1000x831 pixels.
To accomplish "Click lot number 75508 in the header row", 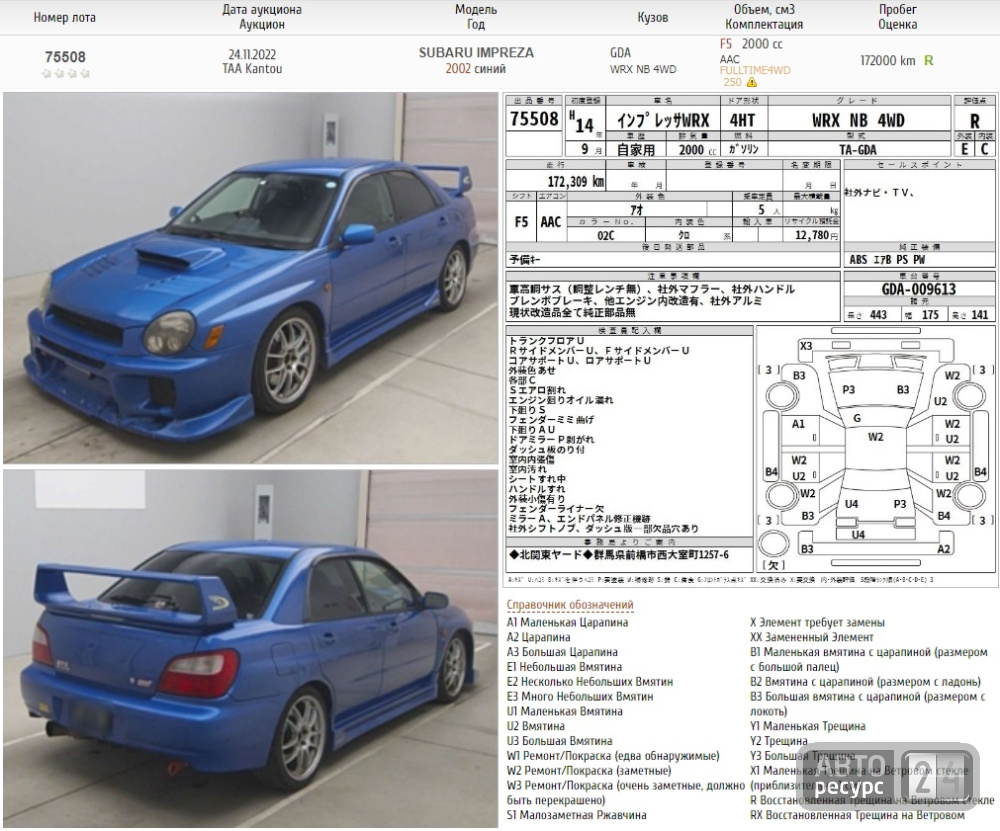I will [65, 57].
